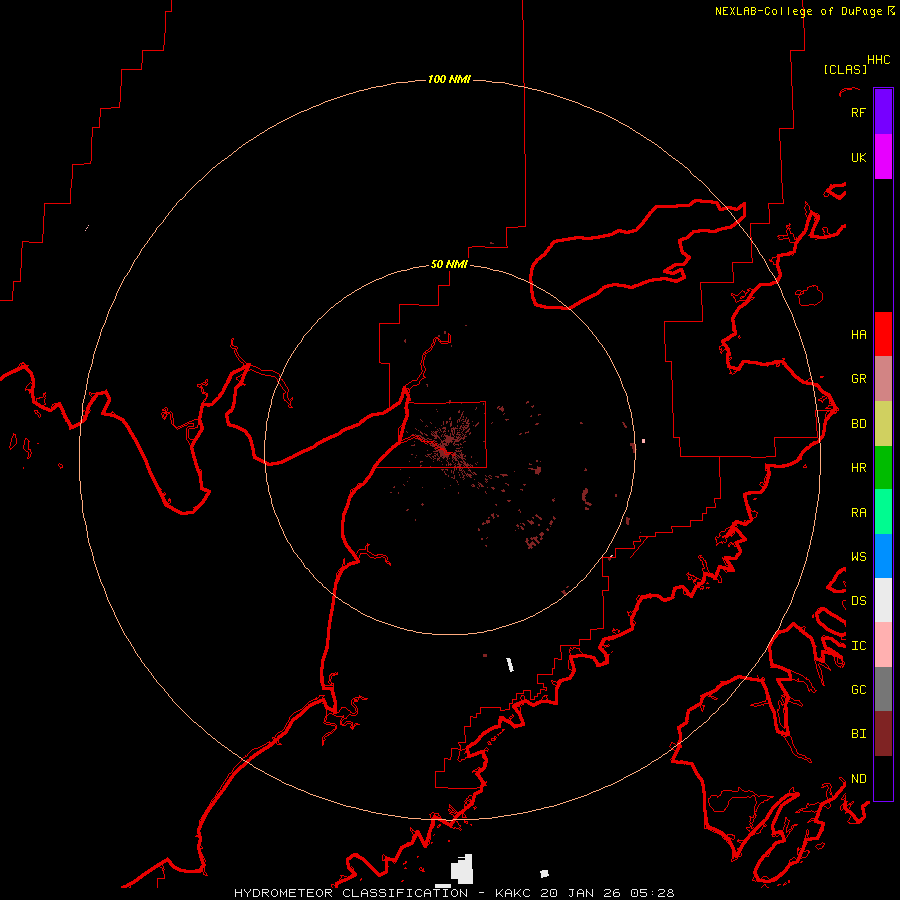Click the large white echo blob at bottom edge

462,870
